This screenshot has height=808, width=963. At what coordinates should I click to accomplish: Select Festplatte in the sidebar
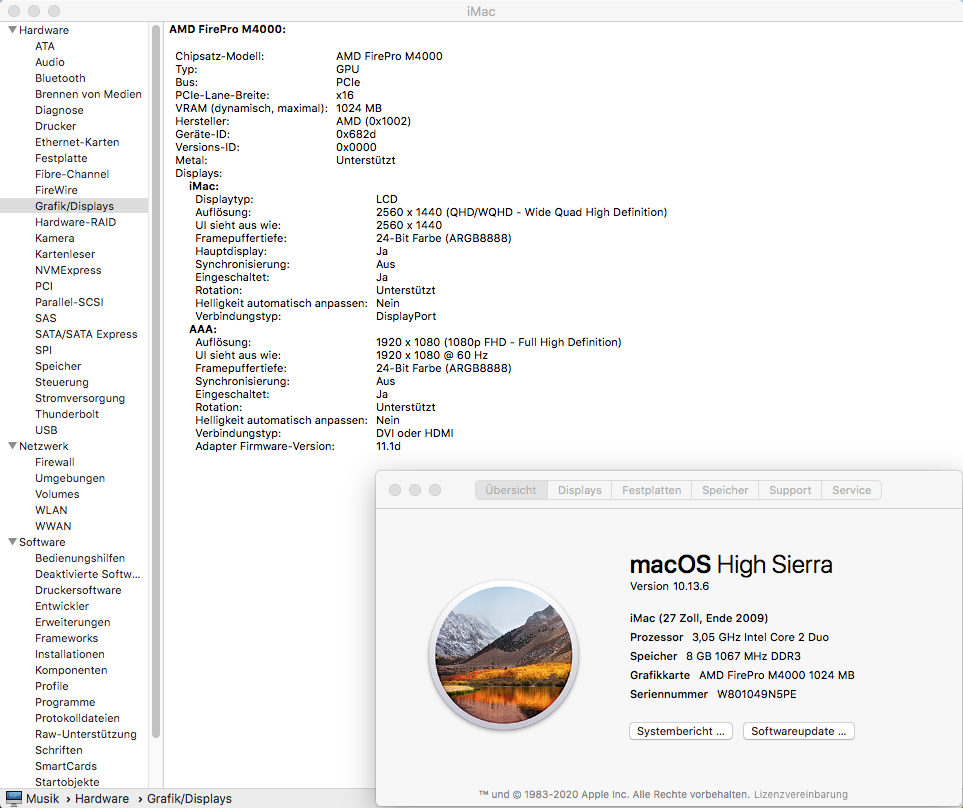(61, 158)
